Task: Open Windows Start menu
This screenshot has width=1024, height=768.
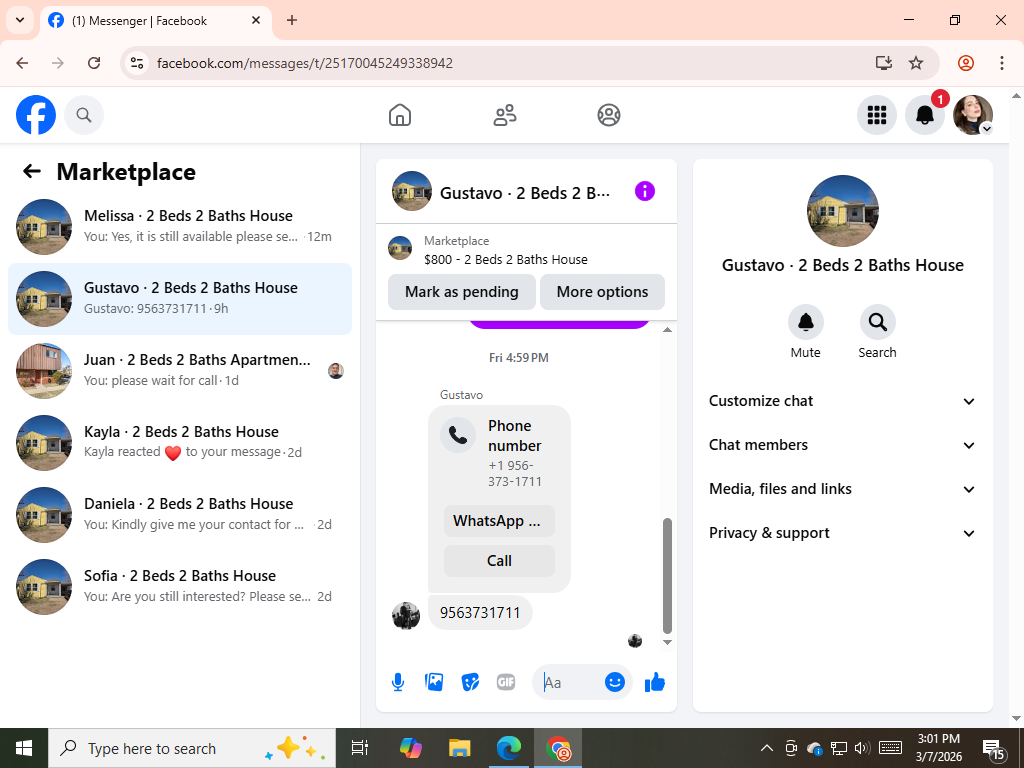Action: pyautogui.click(x=24, y=748)
